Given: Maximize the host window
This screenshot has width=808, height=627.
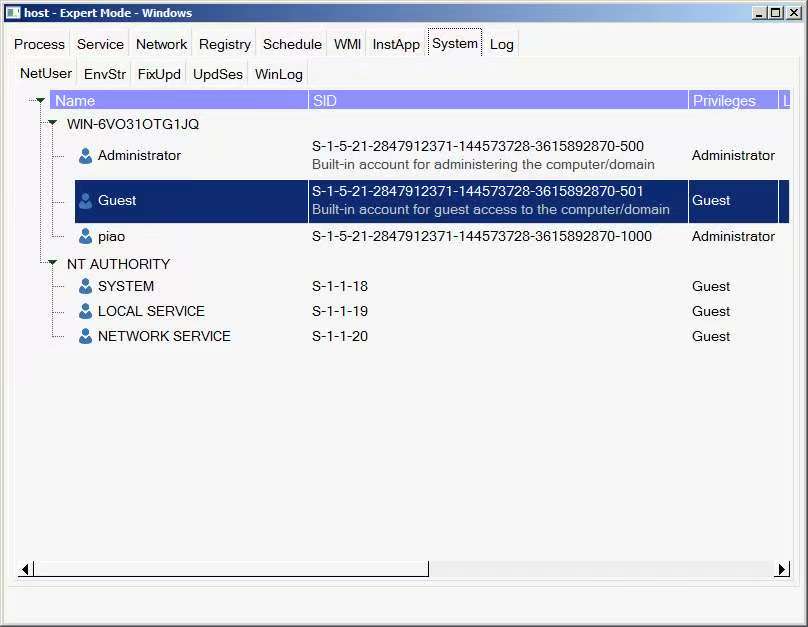Looking at the screenshot, I should (x=776, y=13).
